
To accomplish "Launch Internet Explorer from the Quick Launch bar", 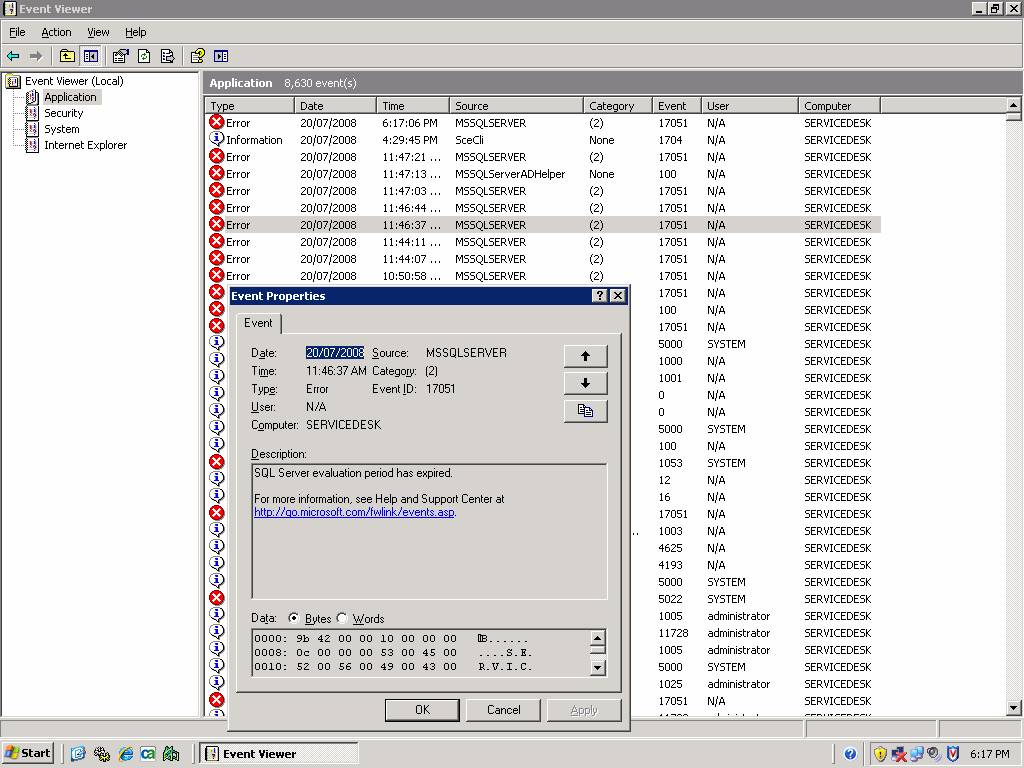I will tap(125, 754).
